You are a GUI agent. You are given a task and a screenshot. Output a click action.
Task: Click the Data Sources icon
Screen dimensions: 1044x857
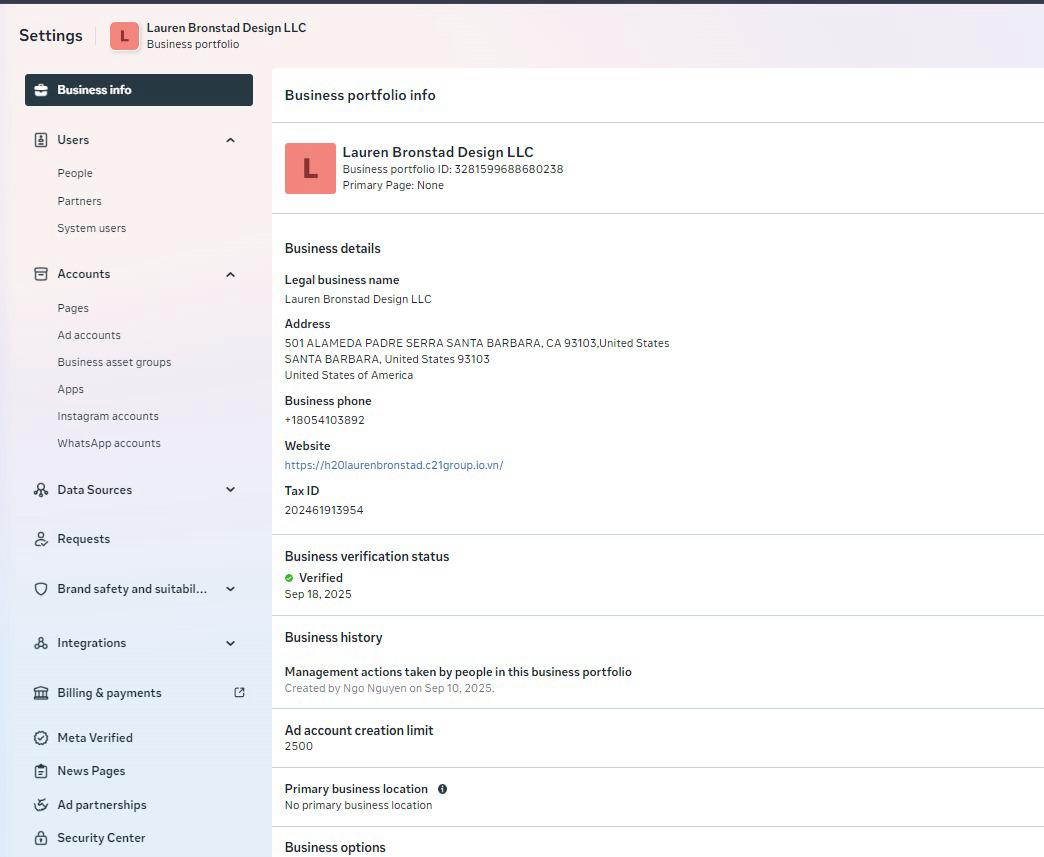point(41,490)
